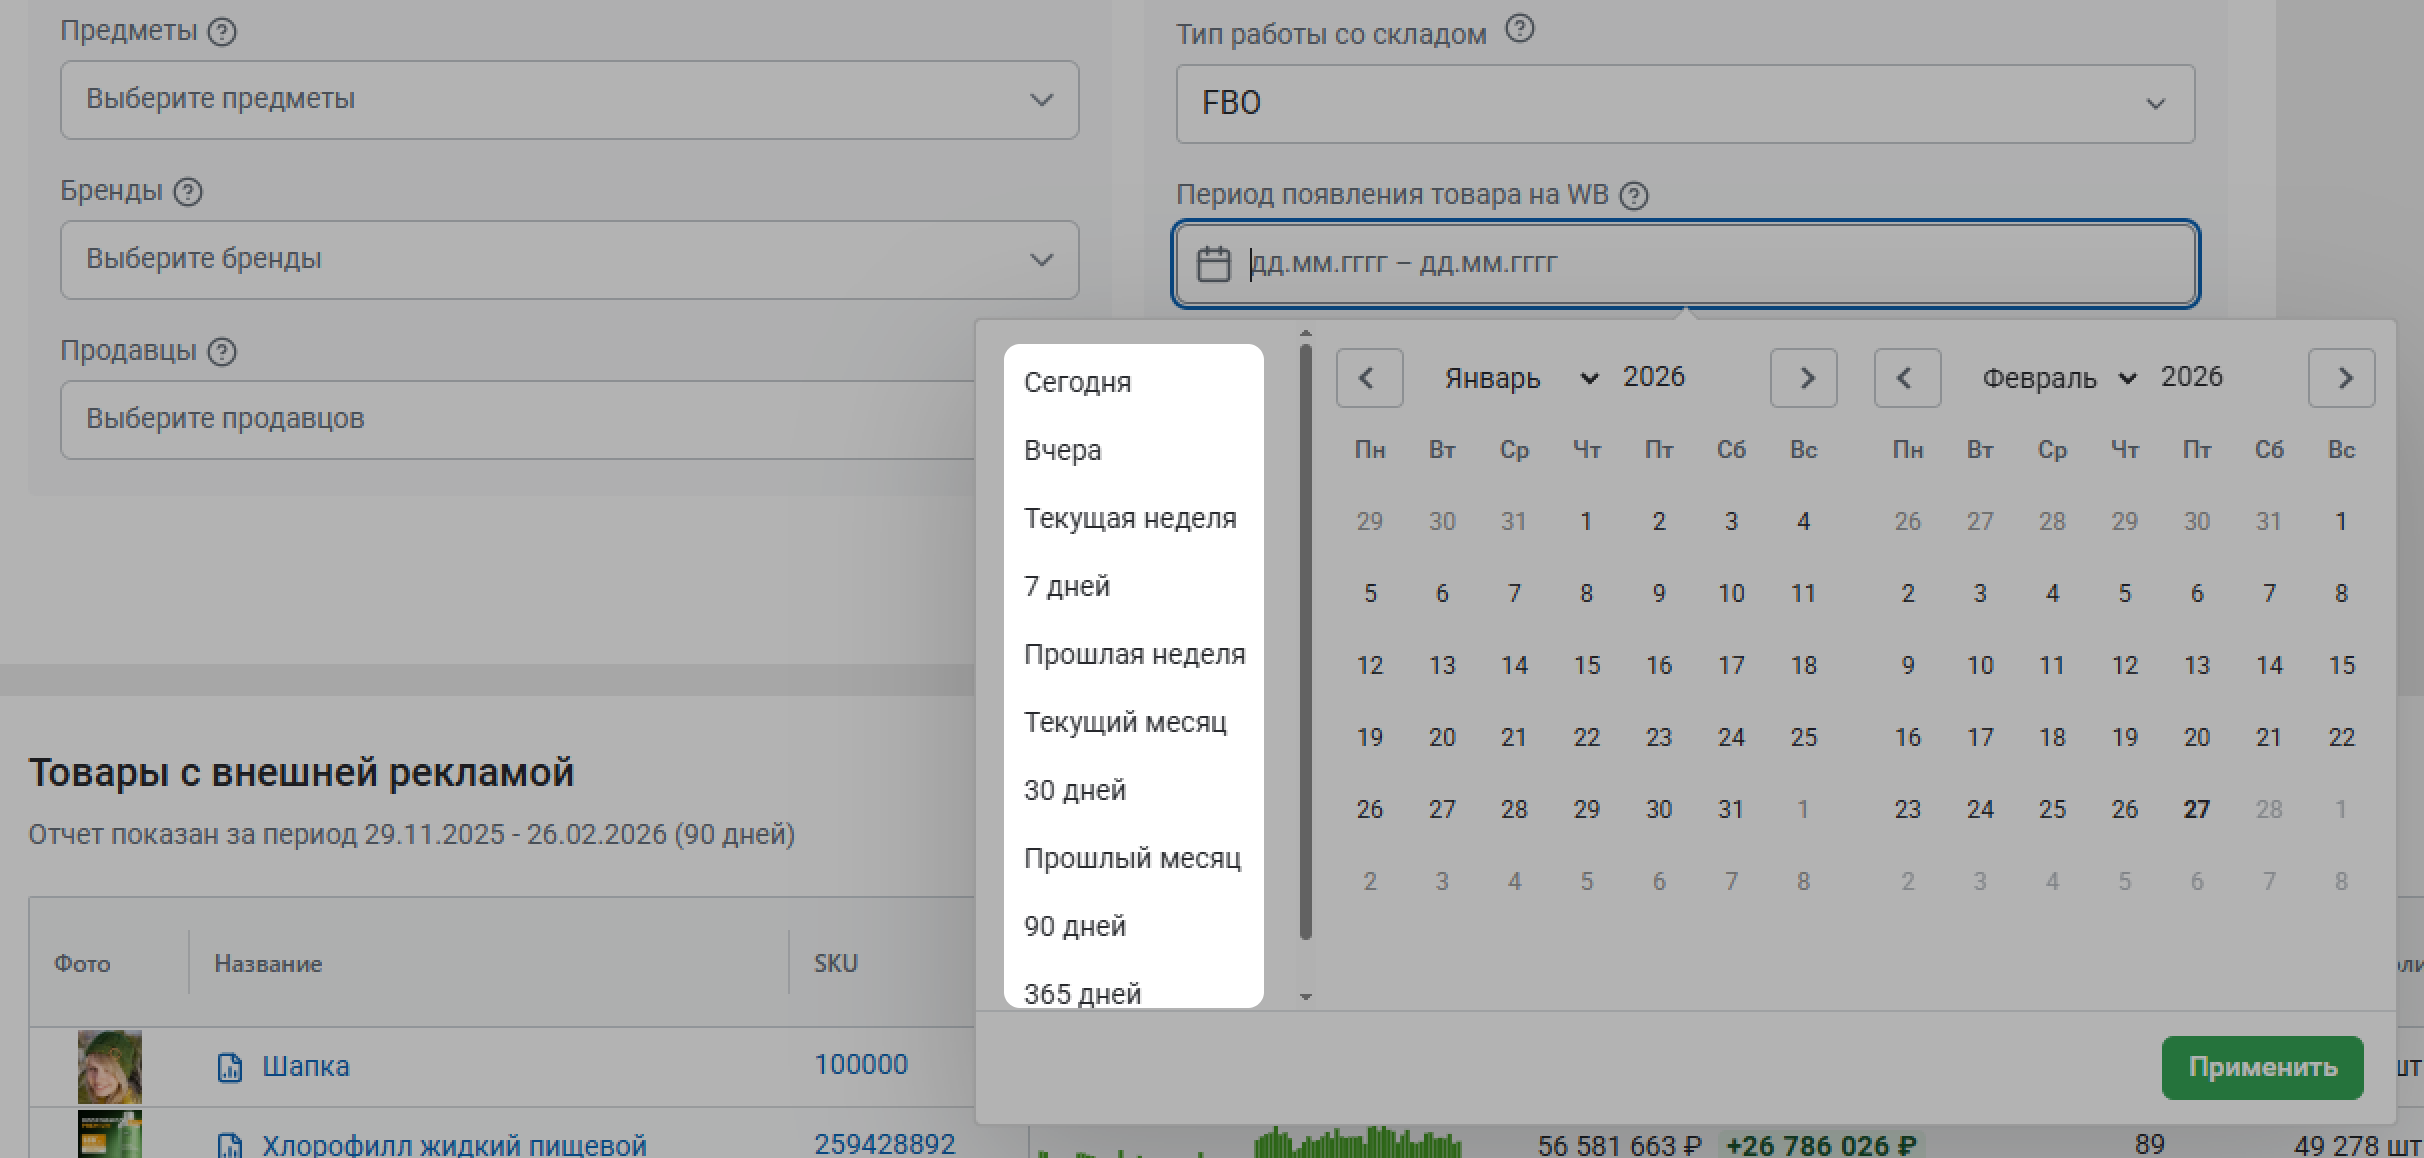The height and width of the screenshot is (1158, 2424).
Task: Click the preset list scrollbar
Action: coord(1305,640)
